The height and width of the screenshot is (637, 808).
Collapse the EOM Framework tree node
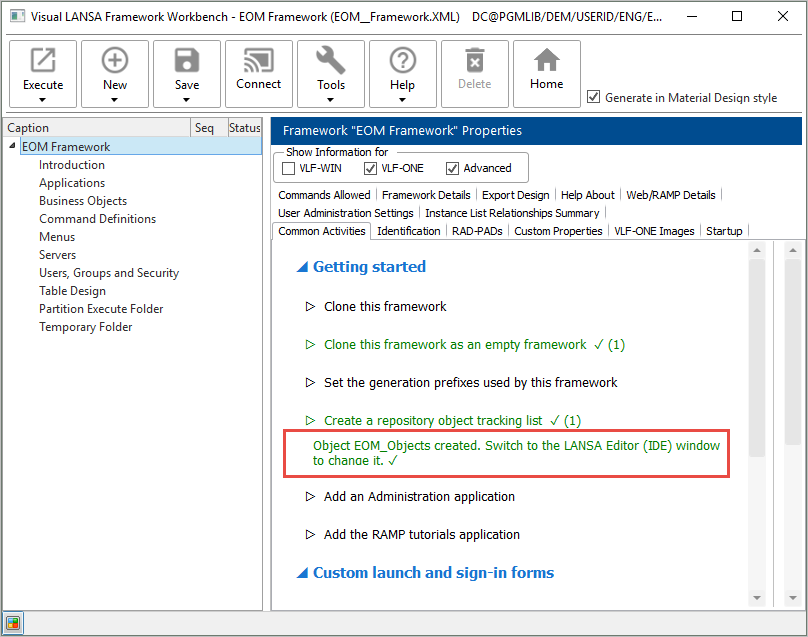point(12,146)
